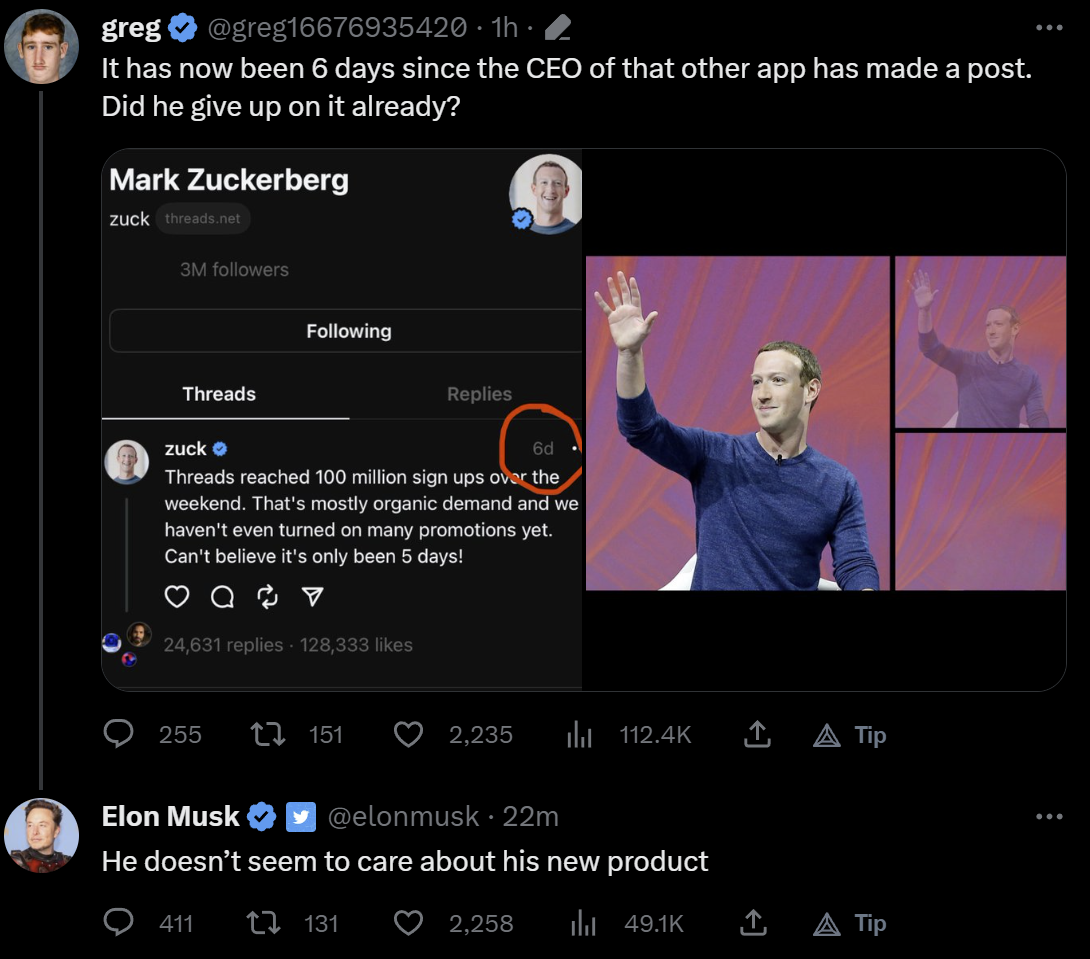
Task: Like greg's tweet with 2,235 likes
Action: click(x=408, y=735)
